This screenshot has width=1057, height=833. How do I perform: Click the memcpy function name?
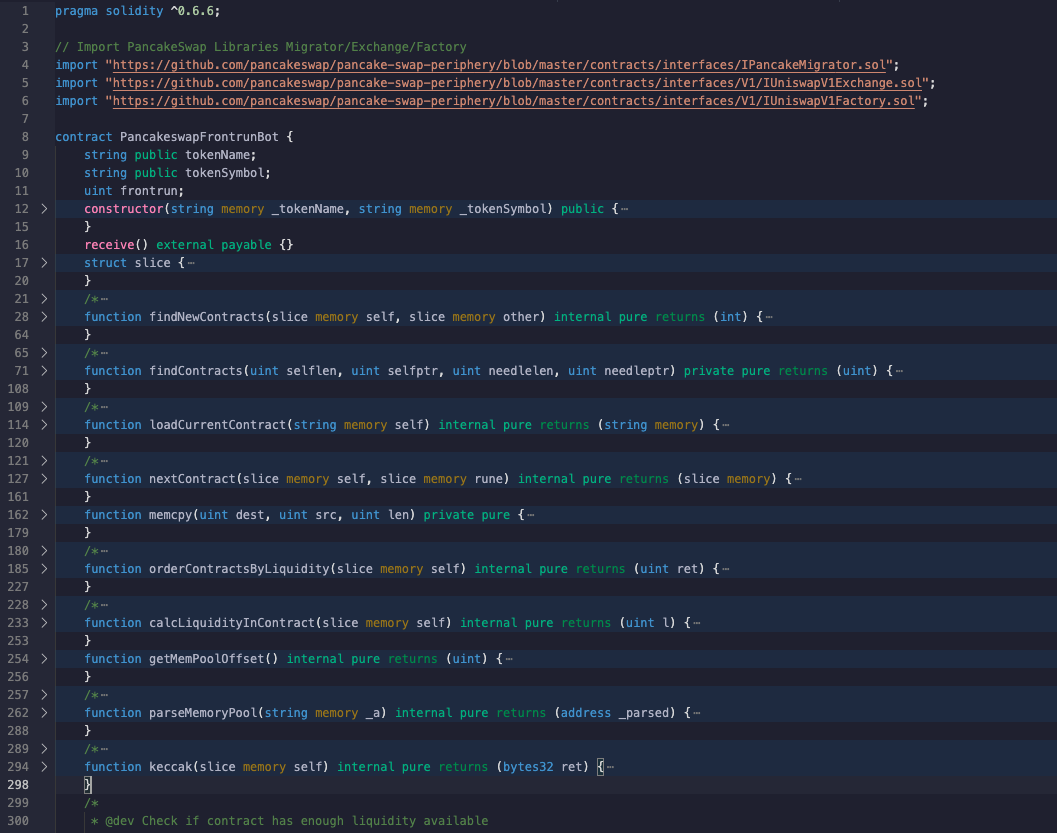[171, 515]
